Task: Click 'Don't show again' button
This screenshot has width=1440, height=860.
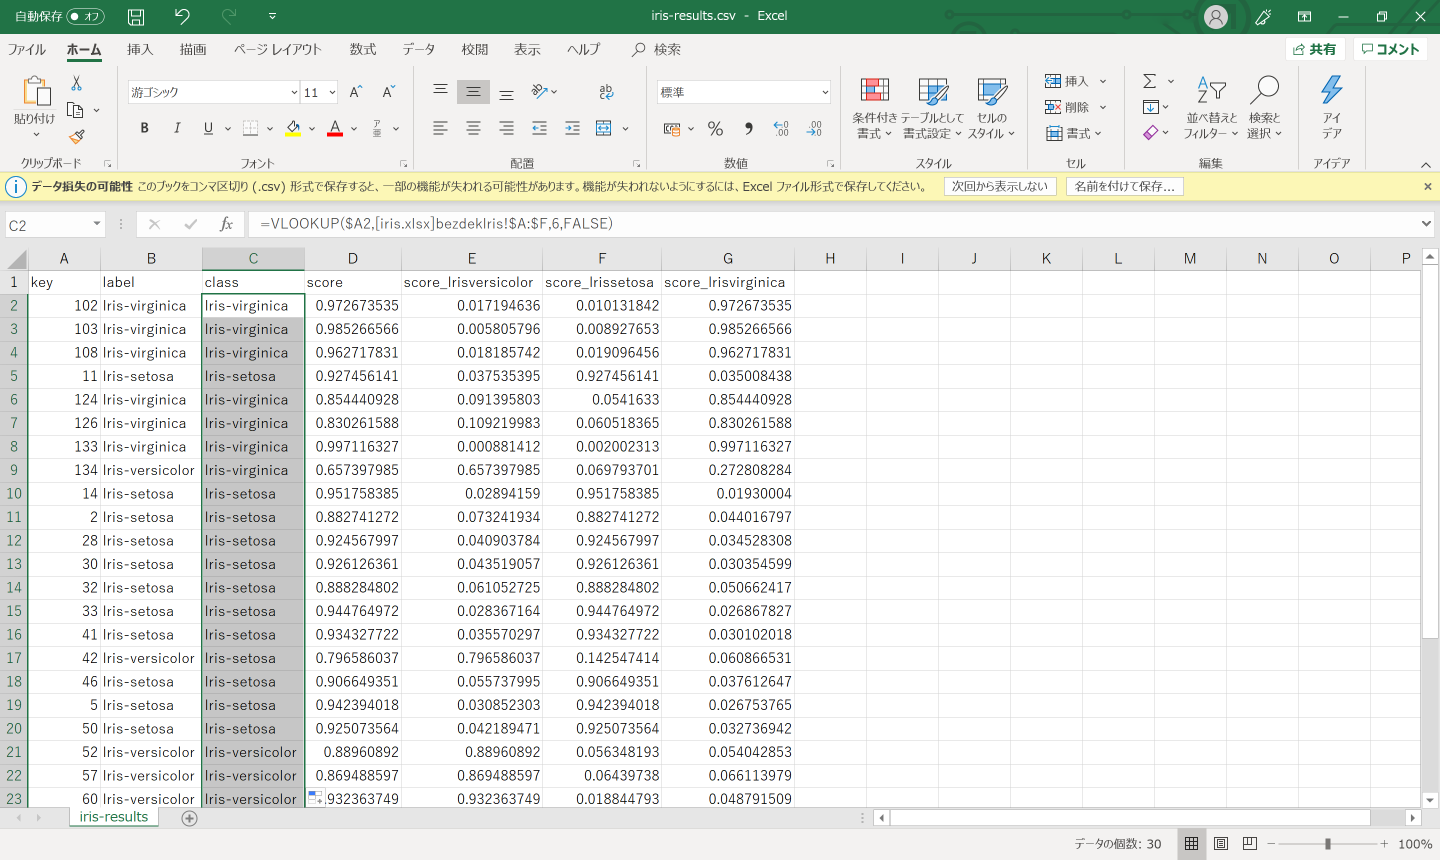Action: click(1000, 187)
